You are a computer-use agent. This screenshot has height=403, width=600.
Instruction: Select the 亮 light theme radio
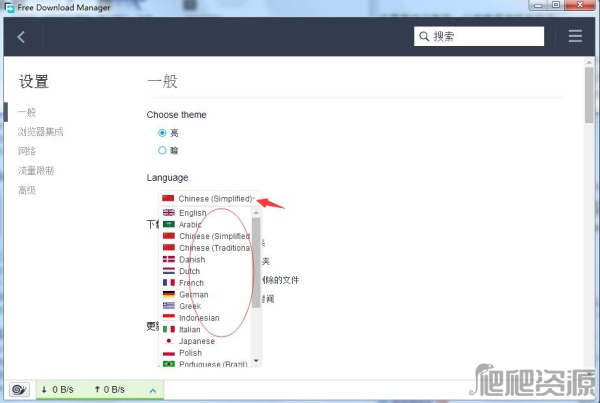point(162,133)
